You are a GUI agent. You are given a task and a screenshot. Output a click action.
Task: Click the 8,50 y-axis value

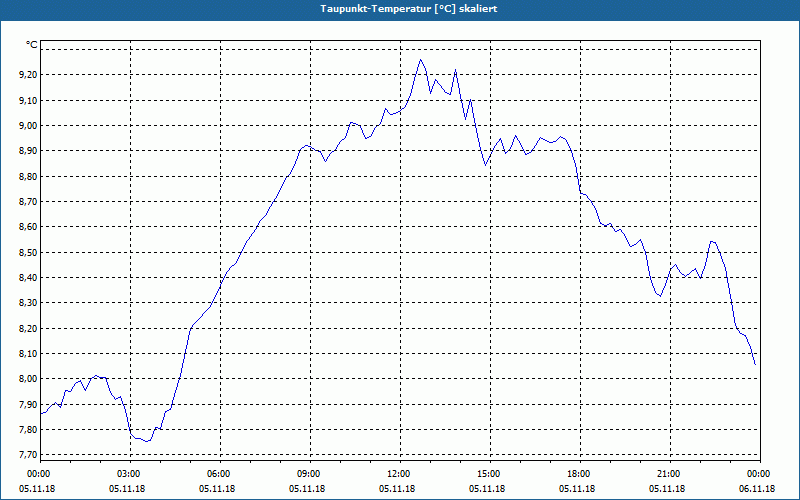(x=28, y=253)
